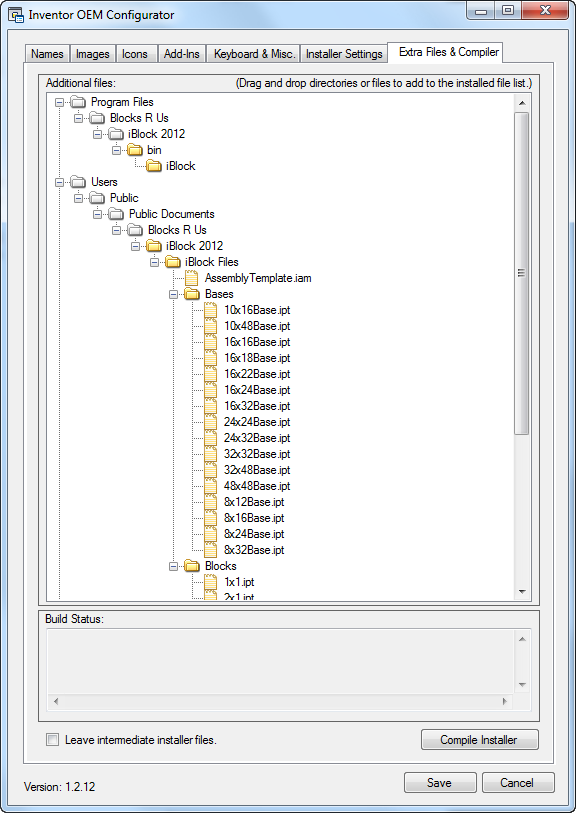Viewport: 576px width, 813px height.
Task: Enable Leave intermediate installer files checkbox
Action: pos(53,739)
